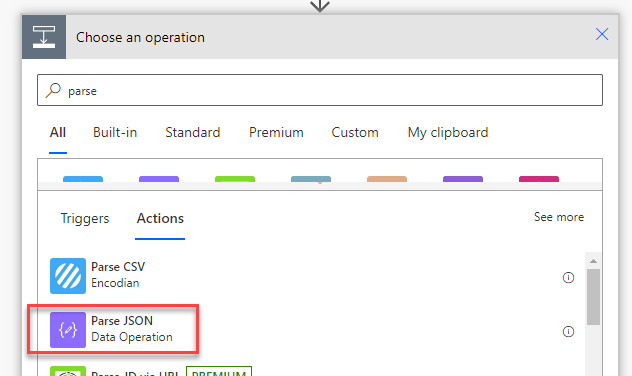Open info for Parse CSV action

568,277
